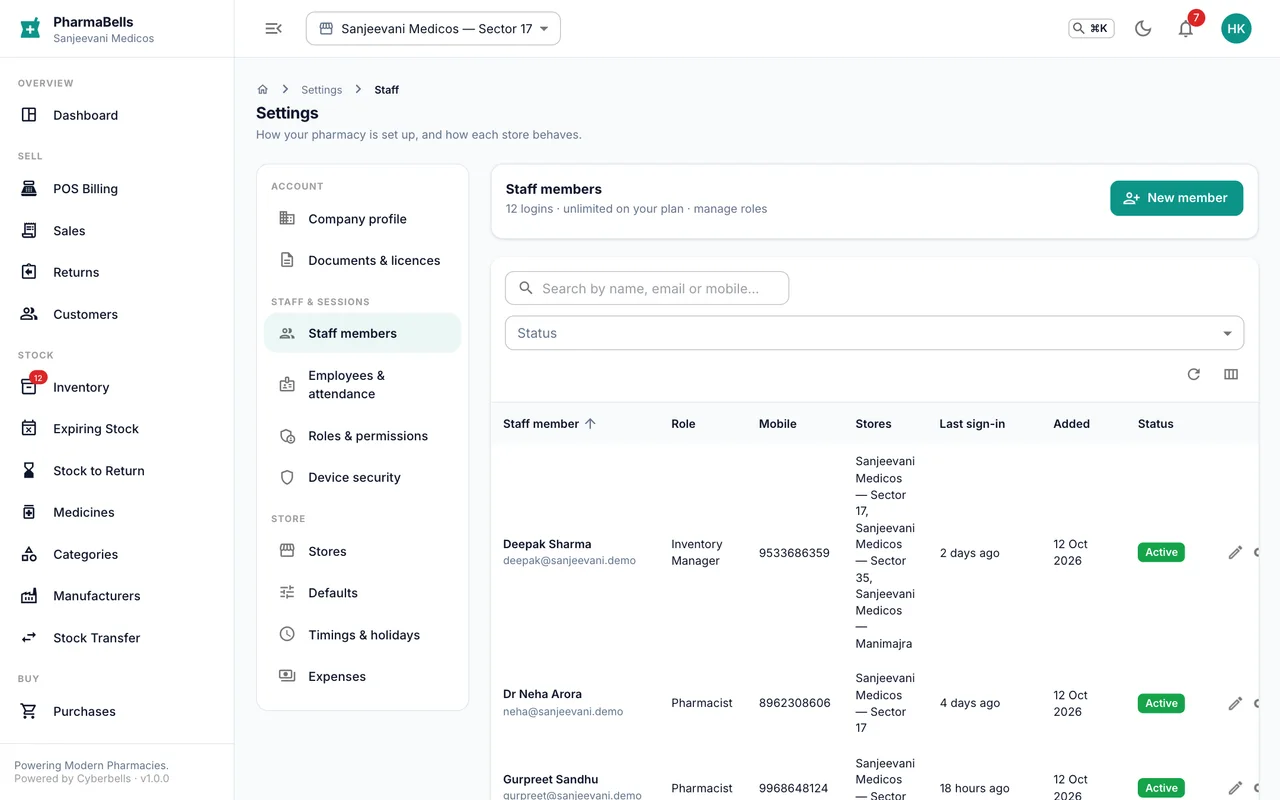This screenshot has height=800, width=1280.
Task: Edit Deepak Sharma's staff record
Action: [1235, 552]
